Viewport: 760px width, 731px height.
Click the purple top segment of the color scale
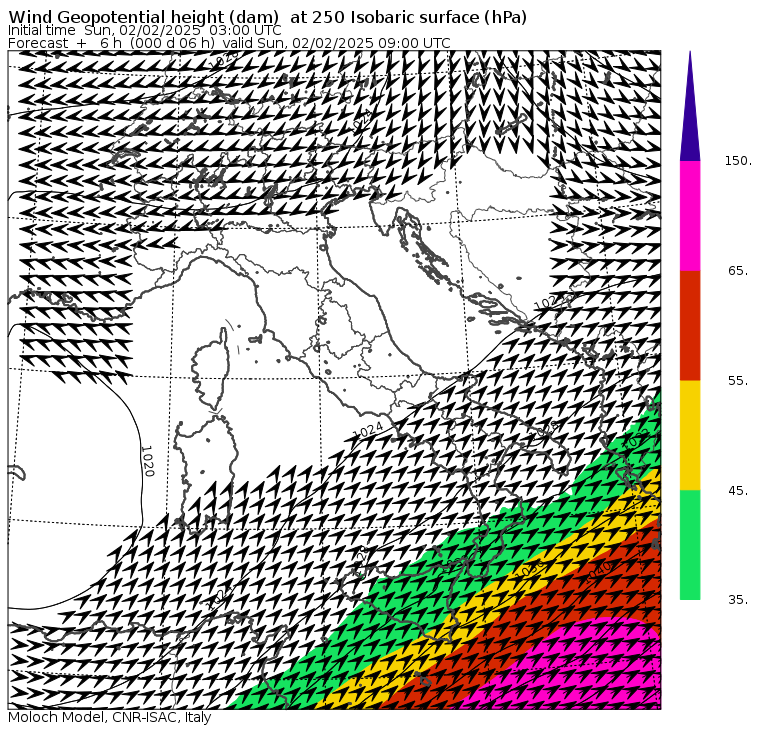[x=690, y=107]
